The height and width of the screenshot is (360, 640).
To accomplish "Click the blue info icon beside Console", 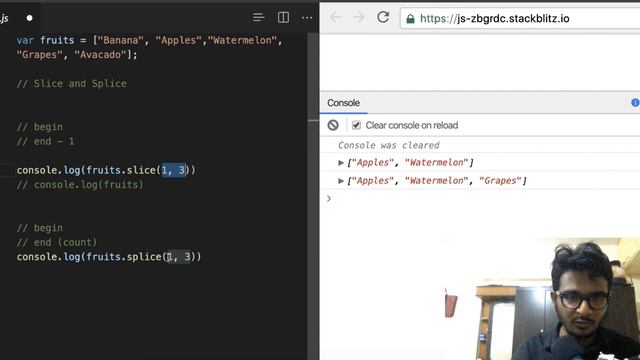I will pos(635,102).
